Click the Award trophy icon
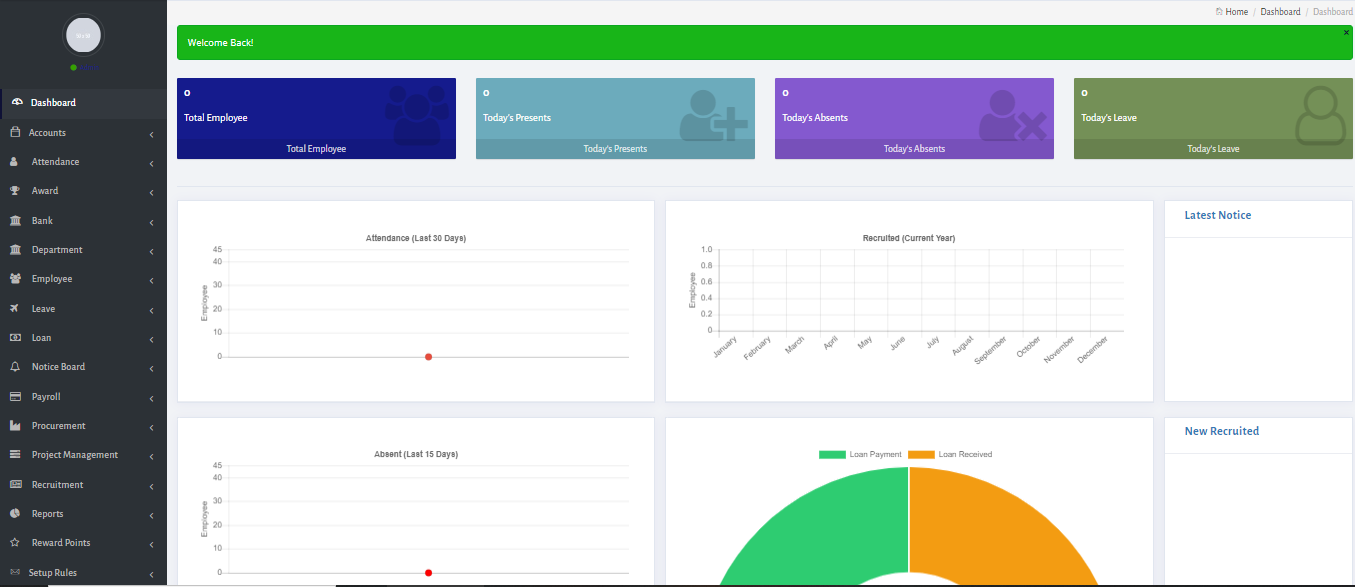 pos(14,191)
